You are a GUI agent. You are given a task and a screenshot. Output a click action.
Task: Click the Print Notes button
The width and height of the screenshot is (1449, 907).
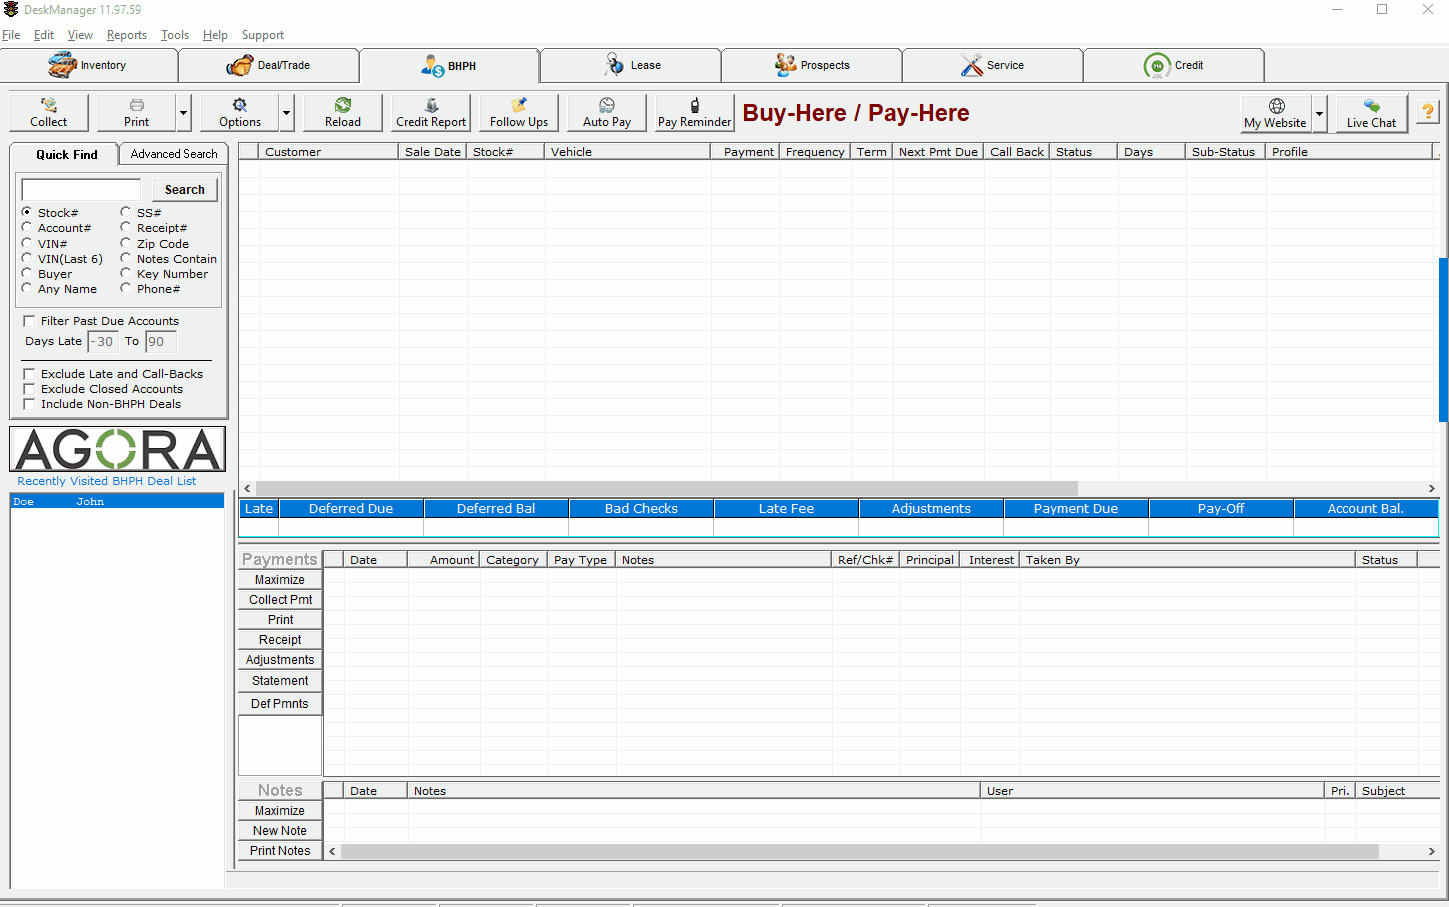click(x=280, y=851)
